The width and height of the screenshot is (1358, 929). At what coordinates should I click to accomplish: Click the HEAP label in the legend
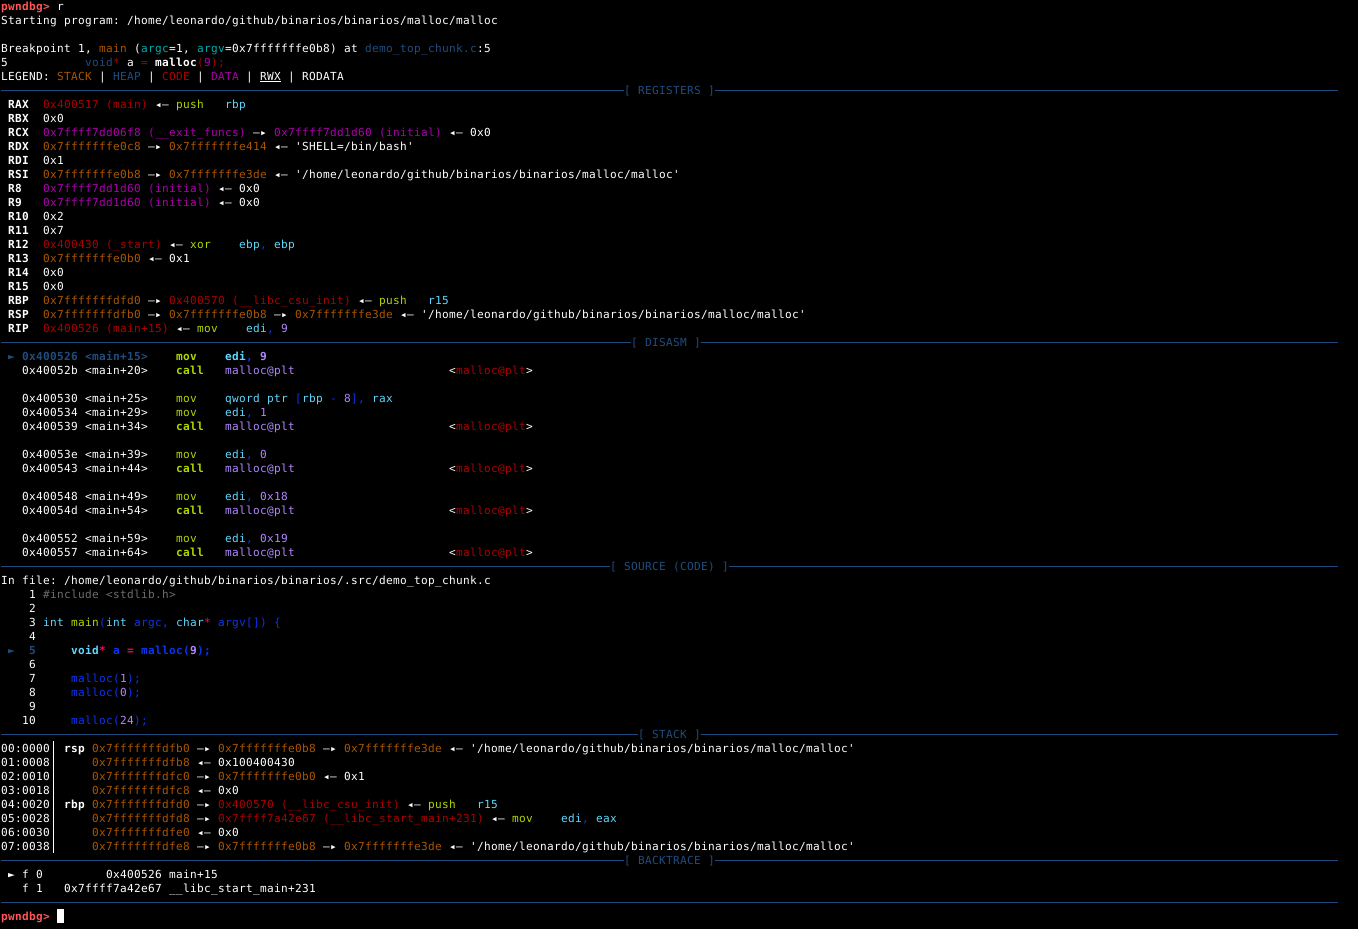[x=127, y=77]
